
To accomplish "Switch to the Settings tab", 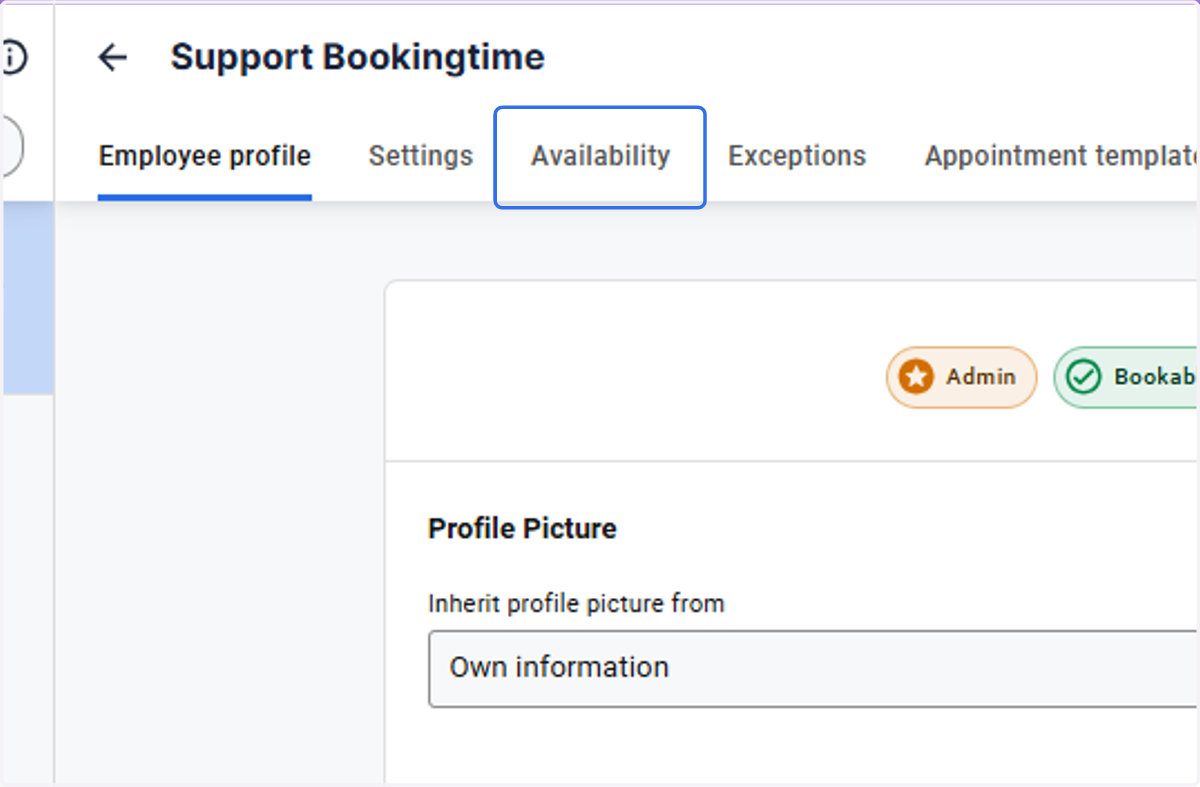I will pyautogui.click(x=420, y=156).
